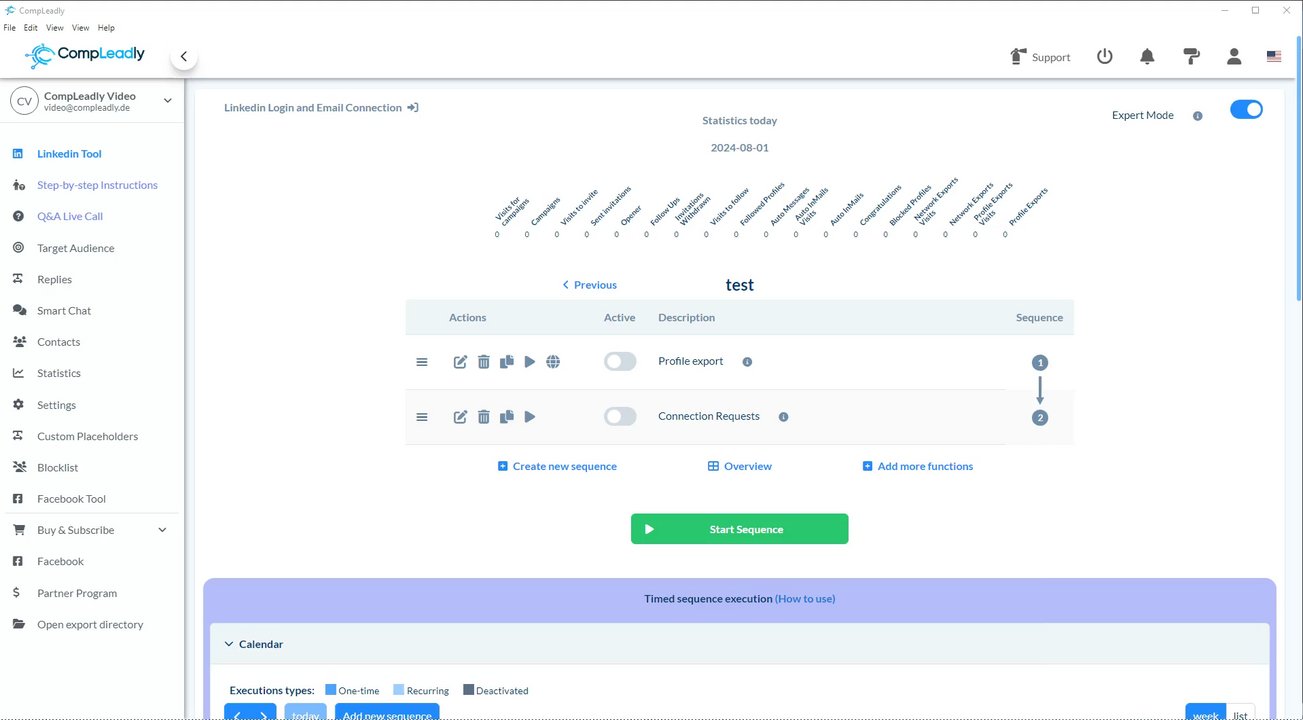Click the CV account avatar

25,101
